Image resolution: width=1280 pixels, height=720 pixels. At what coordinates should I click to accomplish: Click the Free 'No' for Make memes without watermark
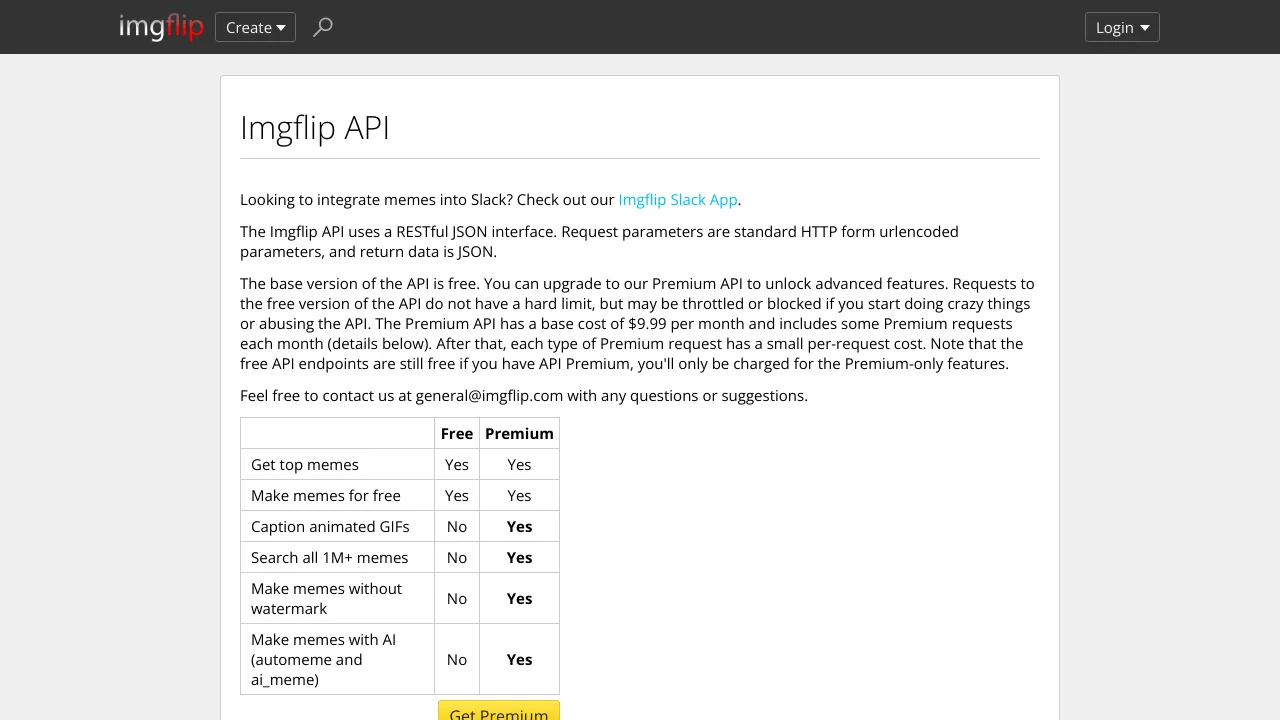(x=457, y=598)
